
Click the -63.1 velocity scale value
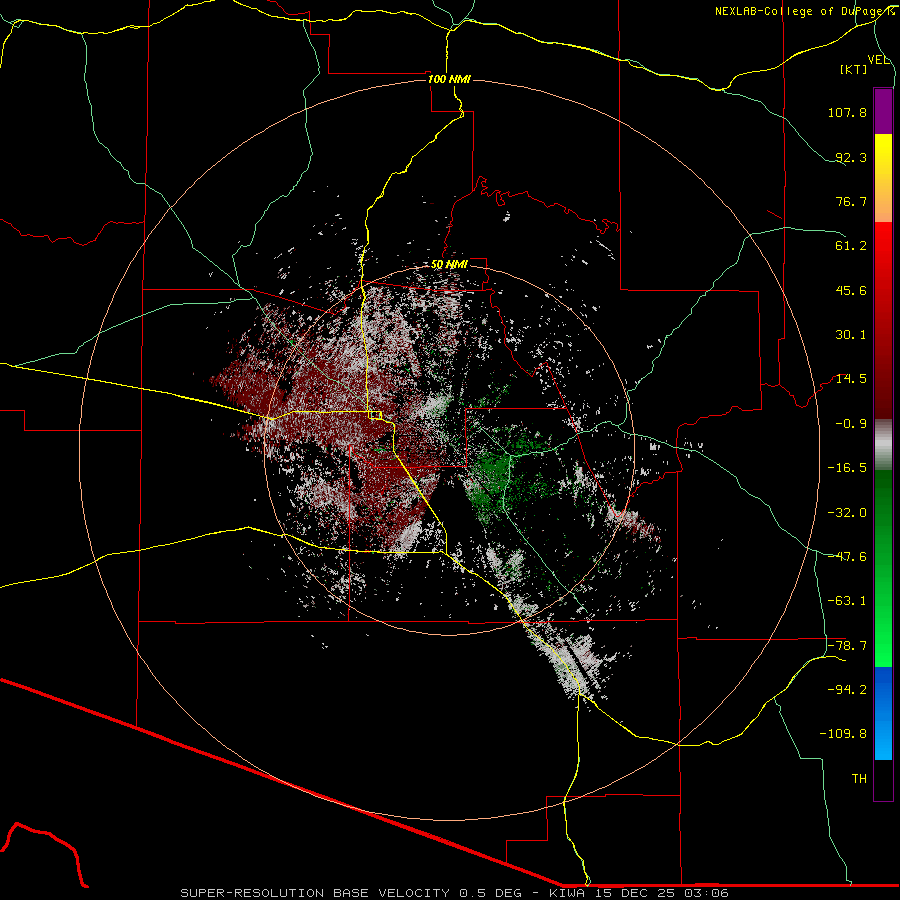[x=847, y=601]
